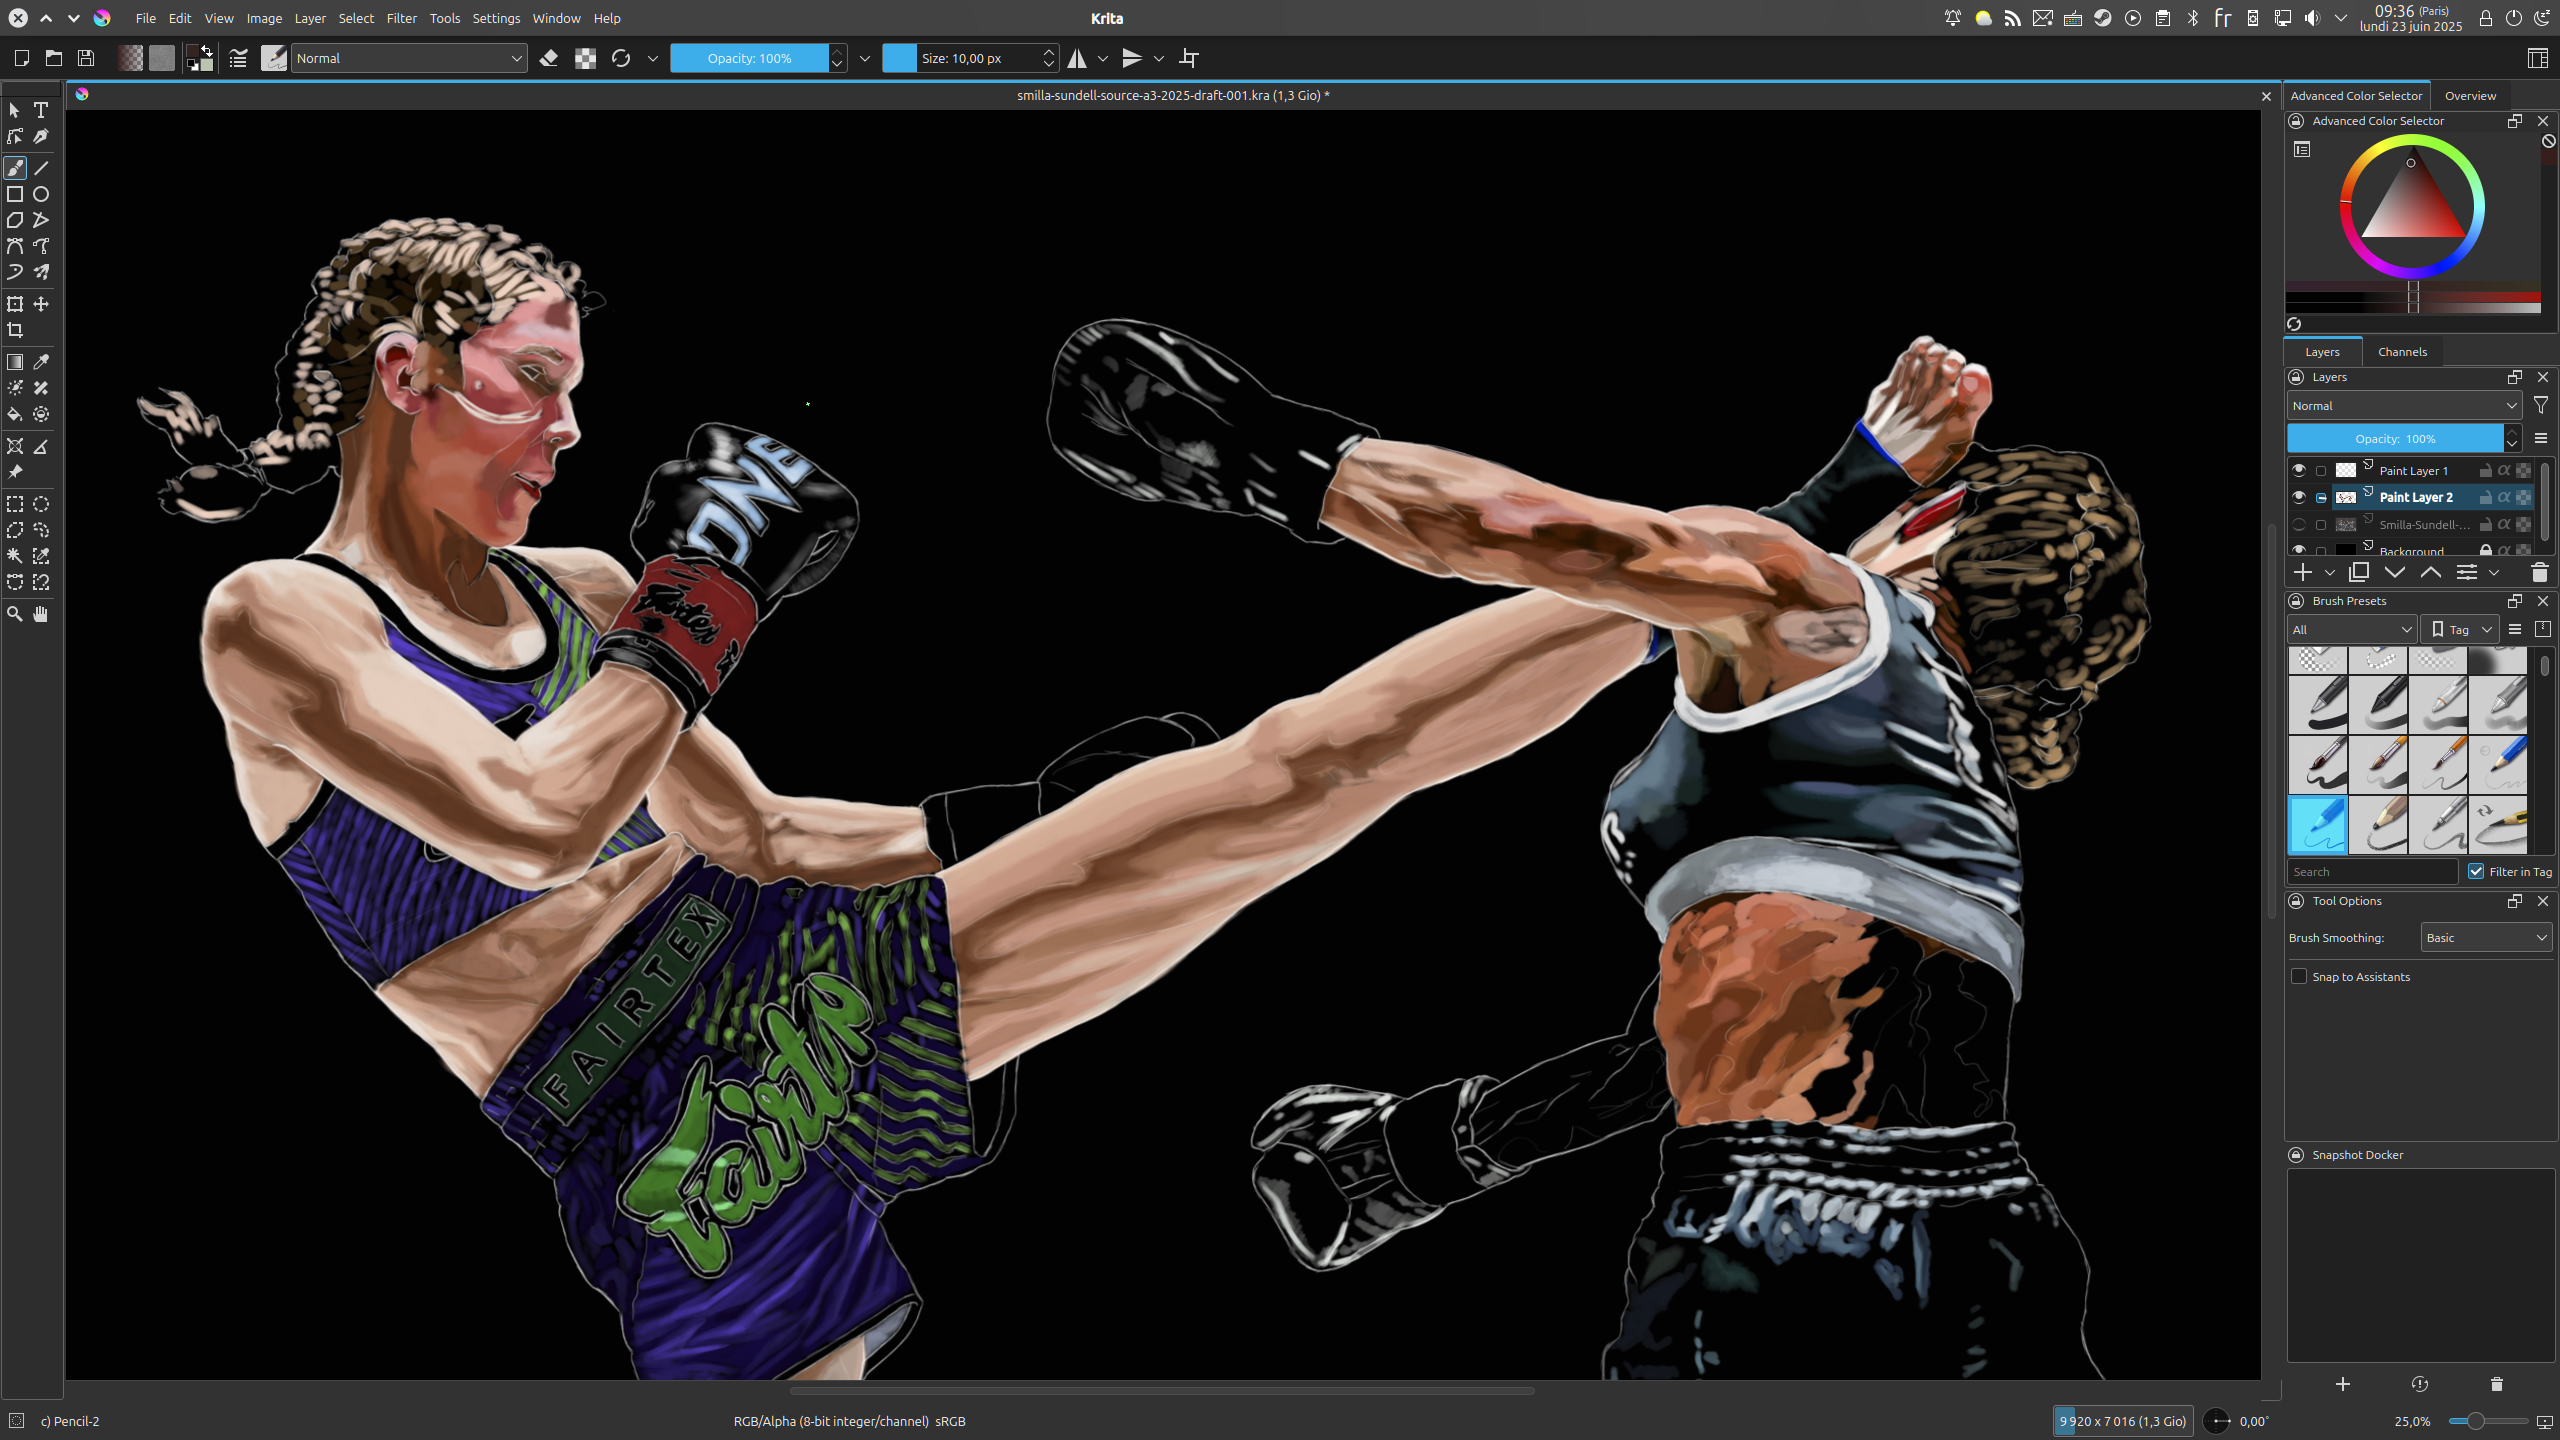Image resolution: width=2560 pixels, height=1440 pixels.
Task: Duplicate the current layer
Action: click(x=2359, y=573)
